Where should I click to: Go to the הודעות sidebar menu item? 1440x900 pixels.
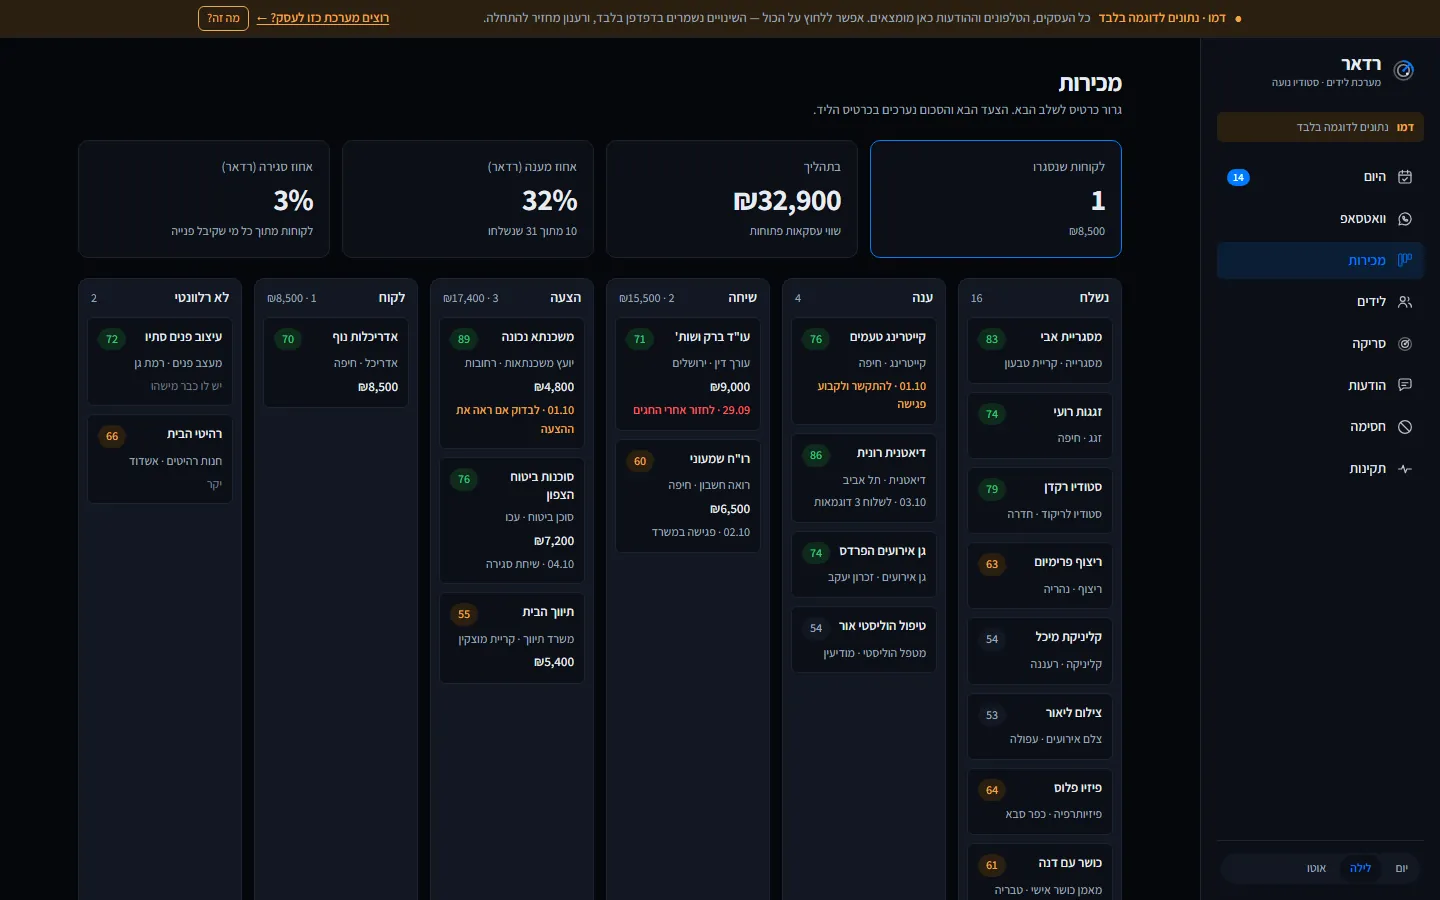(x=1320, y=385)
